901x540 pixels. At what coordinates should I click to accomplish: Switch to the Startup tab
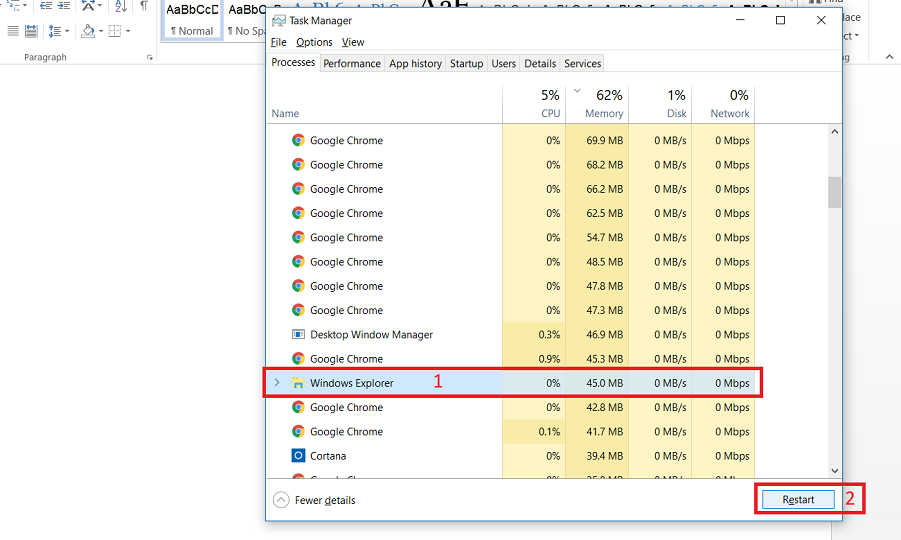tap(467, 64)
